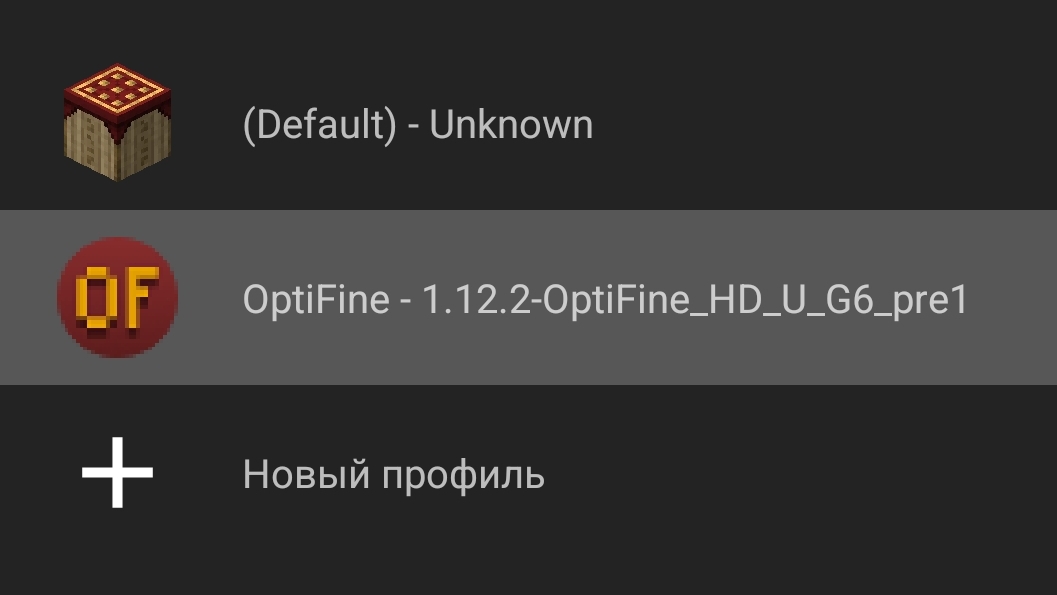1057x595 pixels.
Task: Click empty space right of "(Default) - Unknown"
Action: click(820, 125)
